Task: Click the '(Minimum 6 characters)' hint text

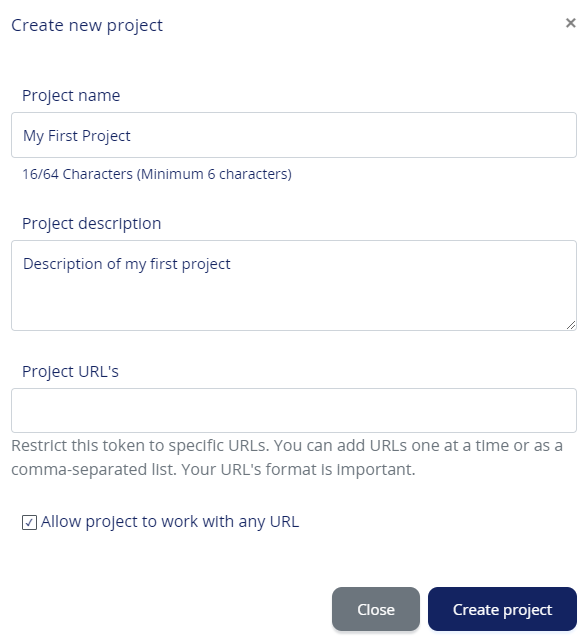Action: tap(214, 174)
